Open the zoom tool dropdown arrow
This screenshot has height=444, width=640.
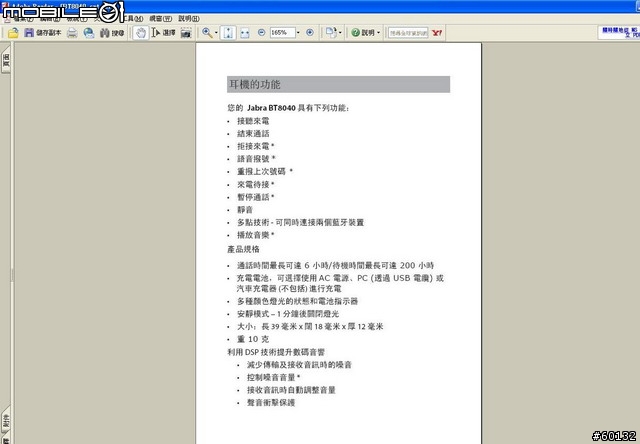216,33
